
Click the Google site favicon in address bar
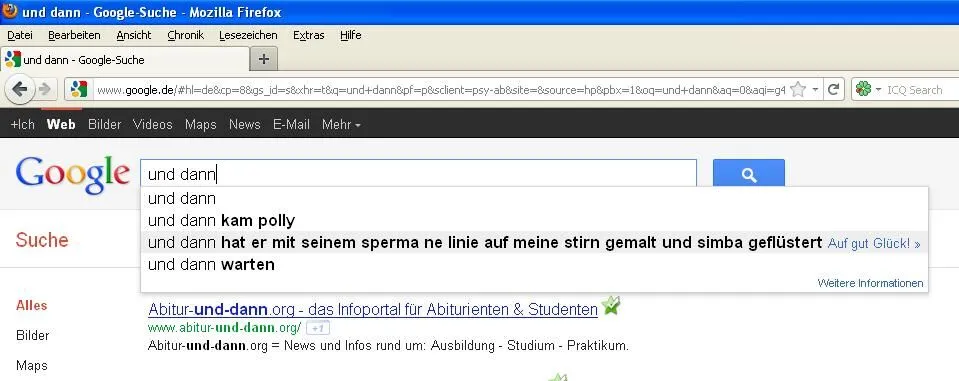pos(79,89)
